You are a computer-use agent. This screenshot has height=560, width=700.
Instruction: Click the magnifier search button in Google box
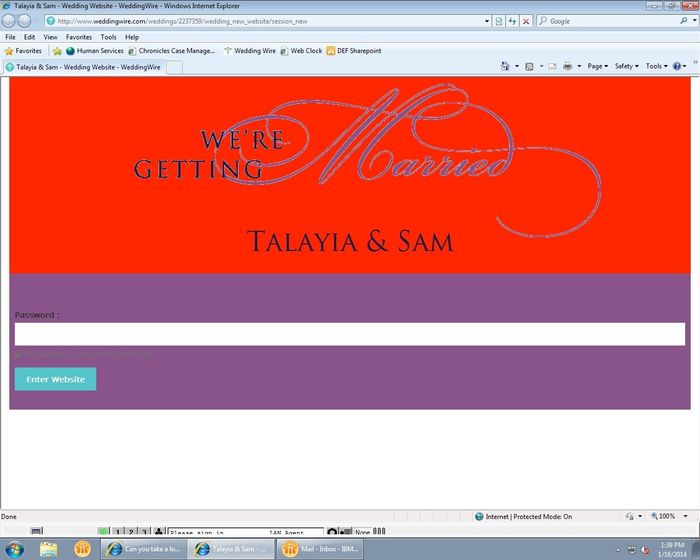pyautogui.click(x=683, y=21)
